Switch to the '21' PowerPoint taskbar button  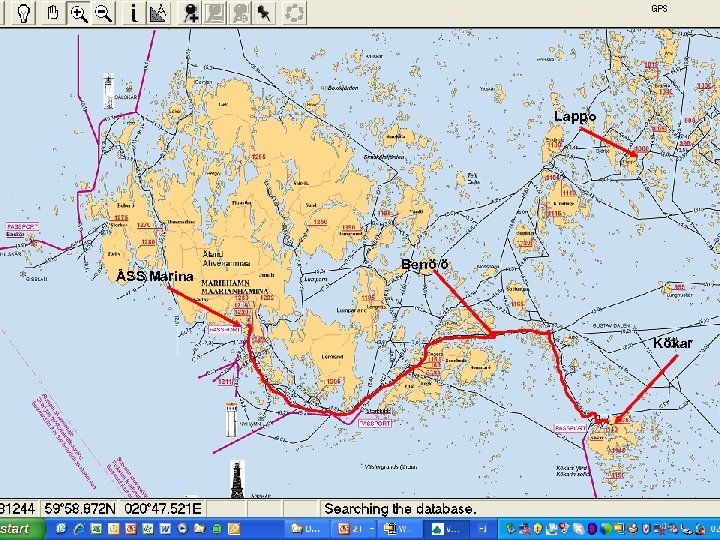pyautogui.click(x=356, y=529)
